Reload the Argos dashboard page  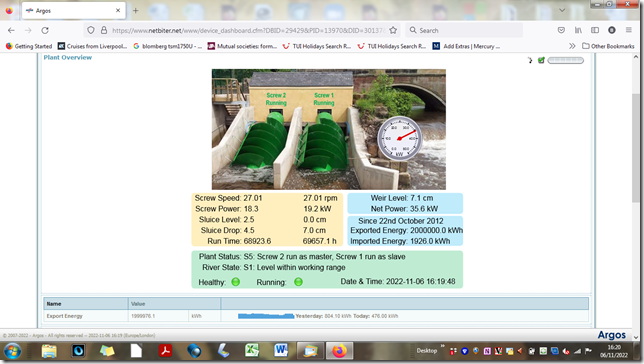(45, 30)
